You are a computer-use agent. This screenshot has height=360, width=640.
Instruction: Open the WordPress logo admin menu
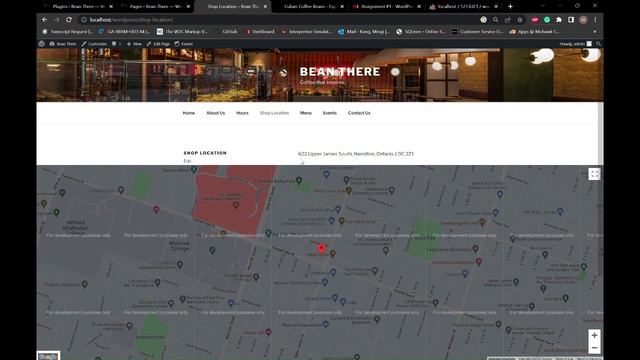click(42, 44)
